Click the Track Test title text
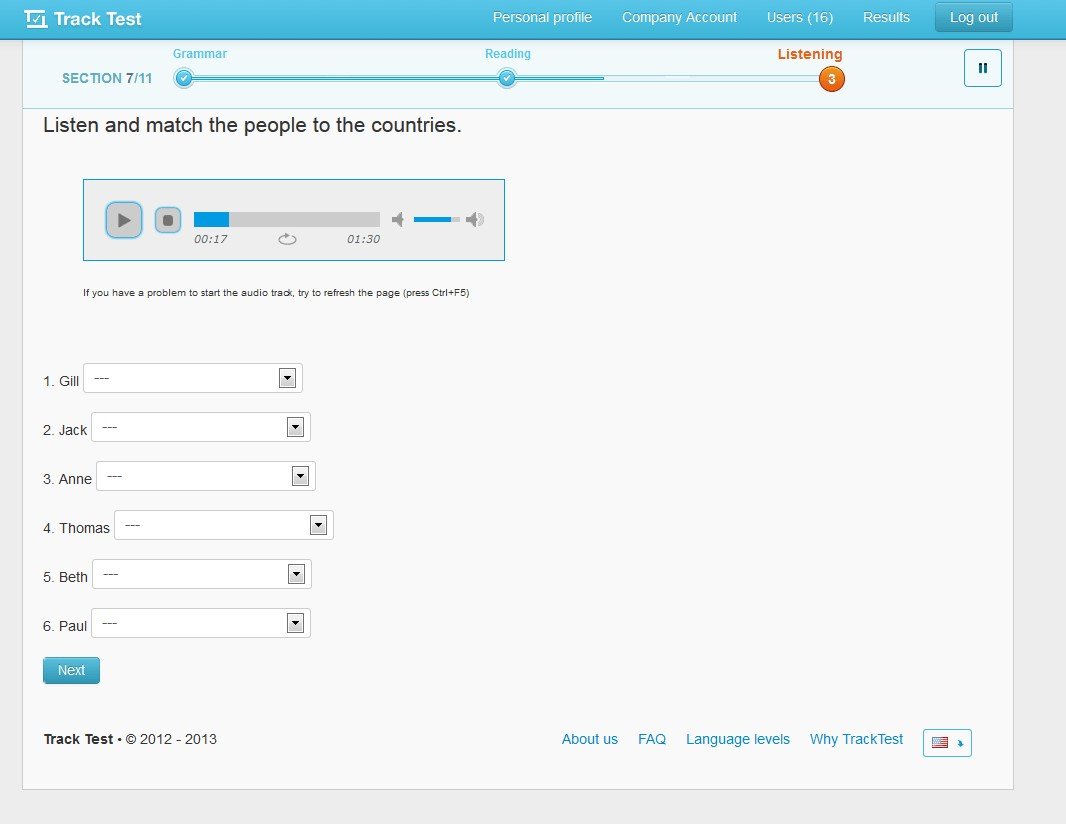This screenshot has height=824, width=1066. pyautogui.click(x=98, y=19)
